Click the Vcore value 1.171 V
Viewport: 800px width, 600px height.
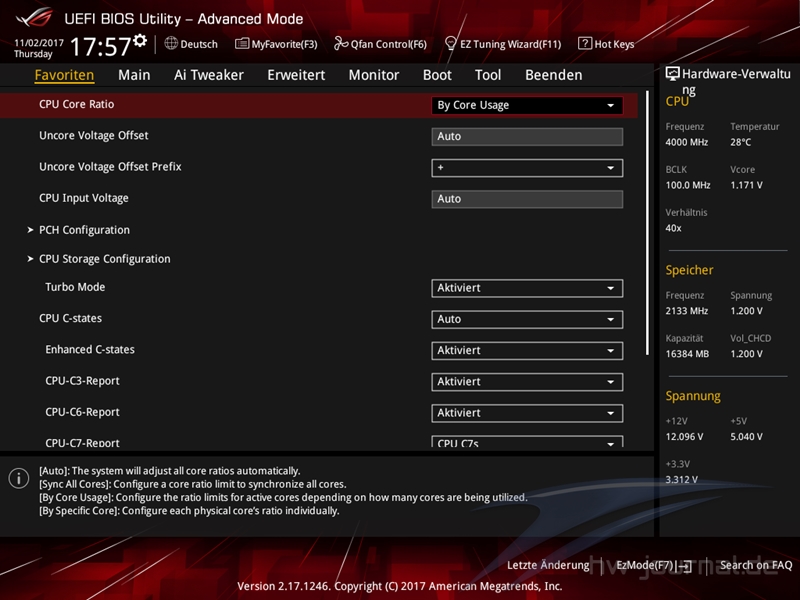(x=746, y=185)
